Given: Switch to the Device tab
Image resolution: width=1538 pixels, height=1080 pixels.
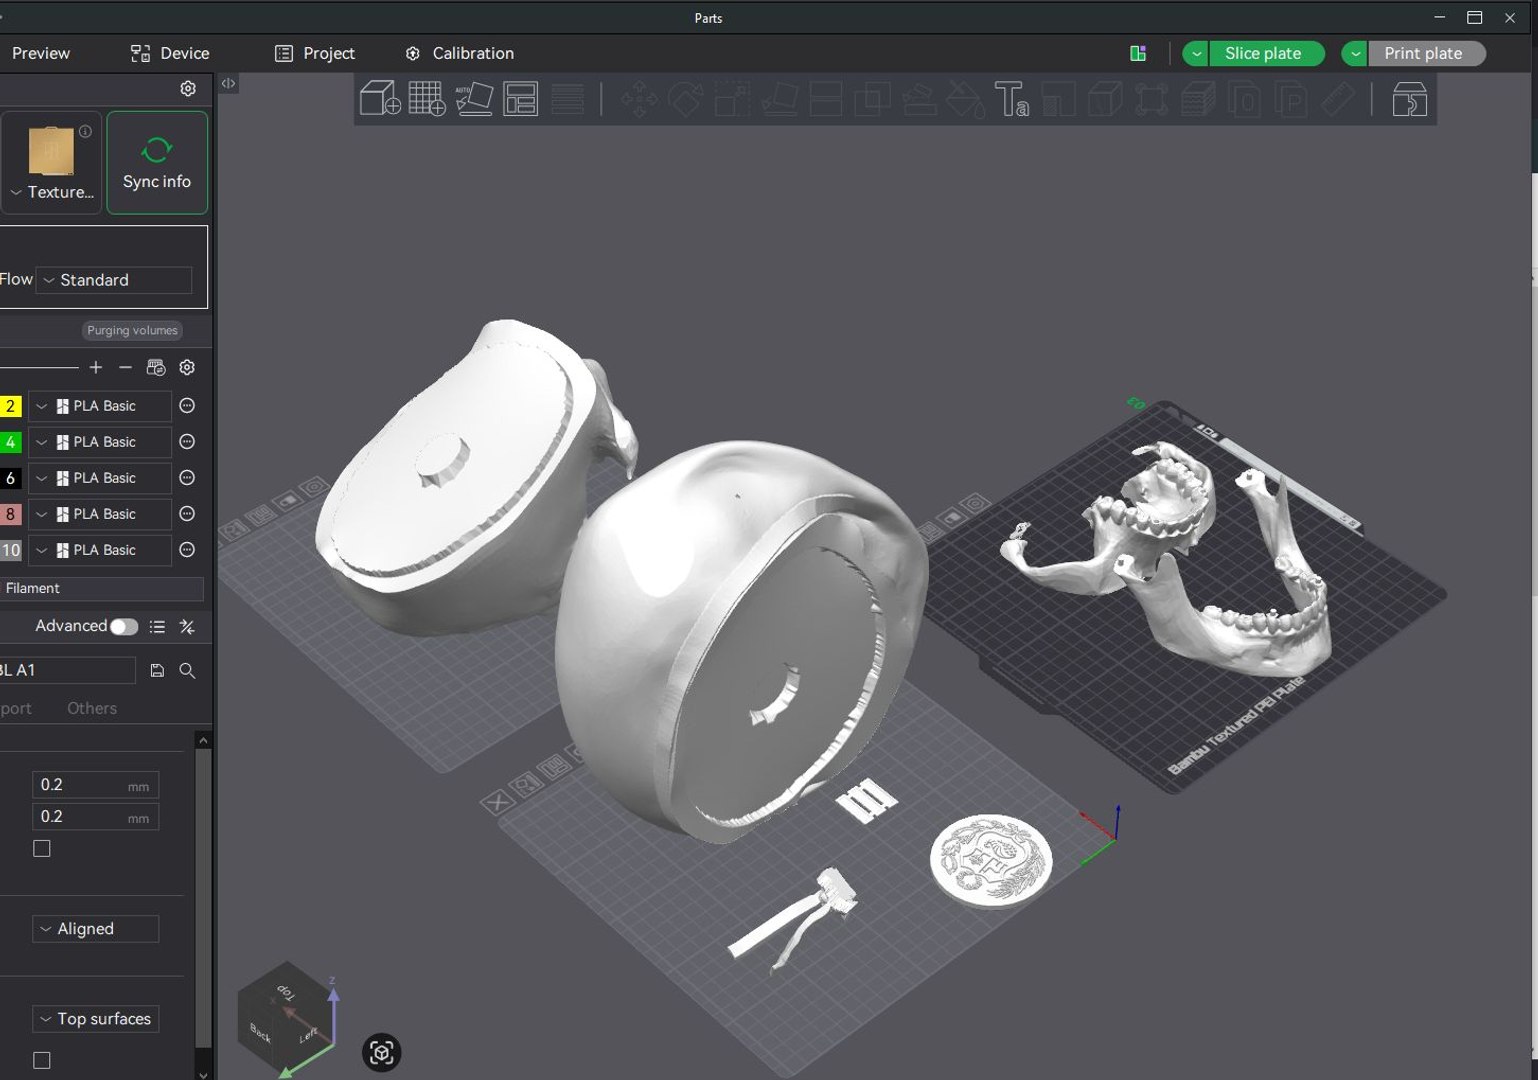Looking at the screenshot, I should pyautogui.click(x=170, y=54).
